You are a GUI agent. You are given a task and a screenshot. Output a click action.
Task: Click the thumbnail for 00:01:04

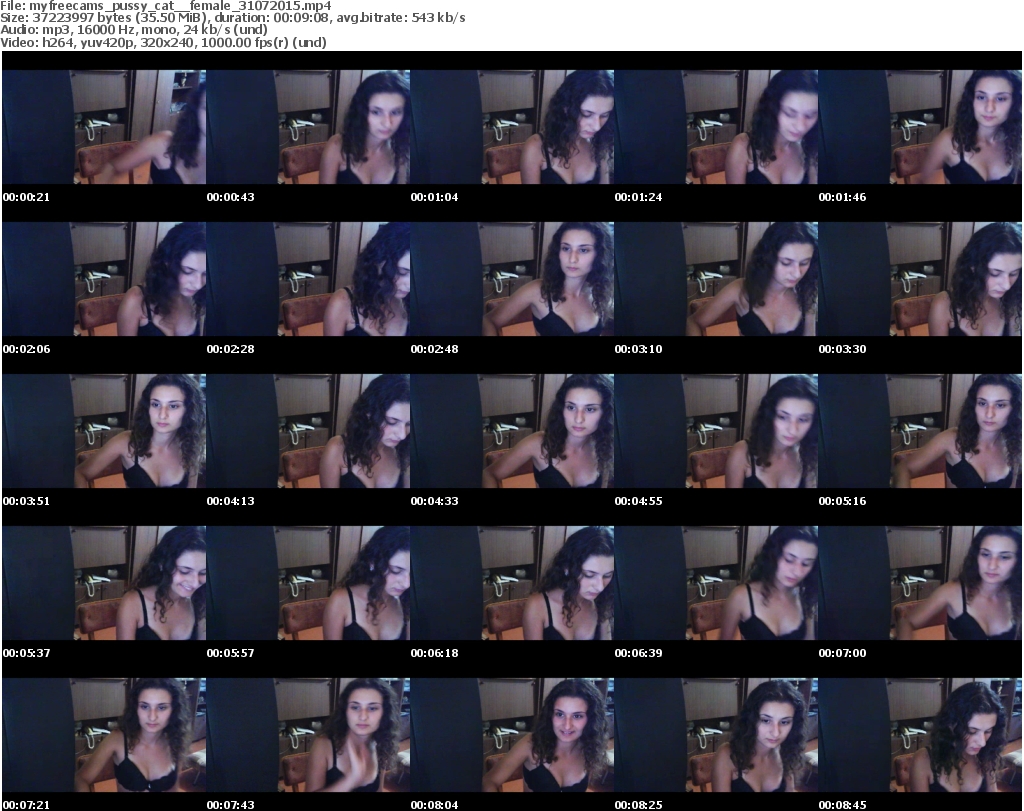pos(512,127)
